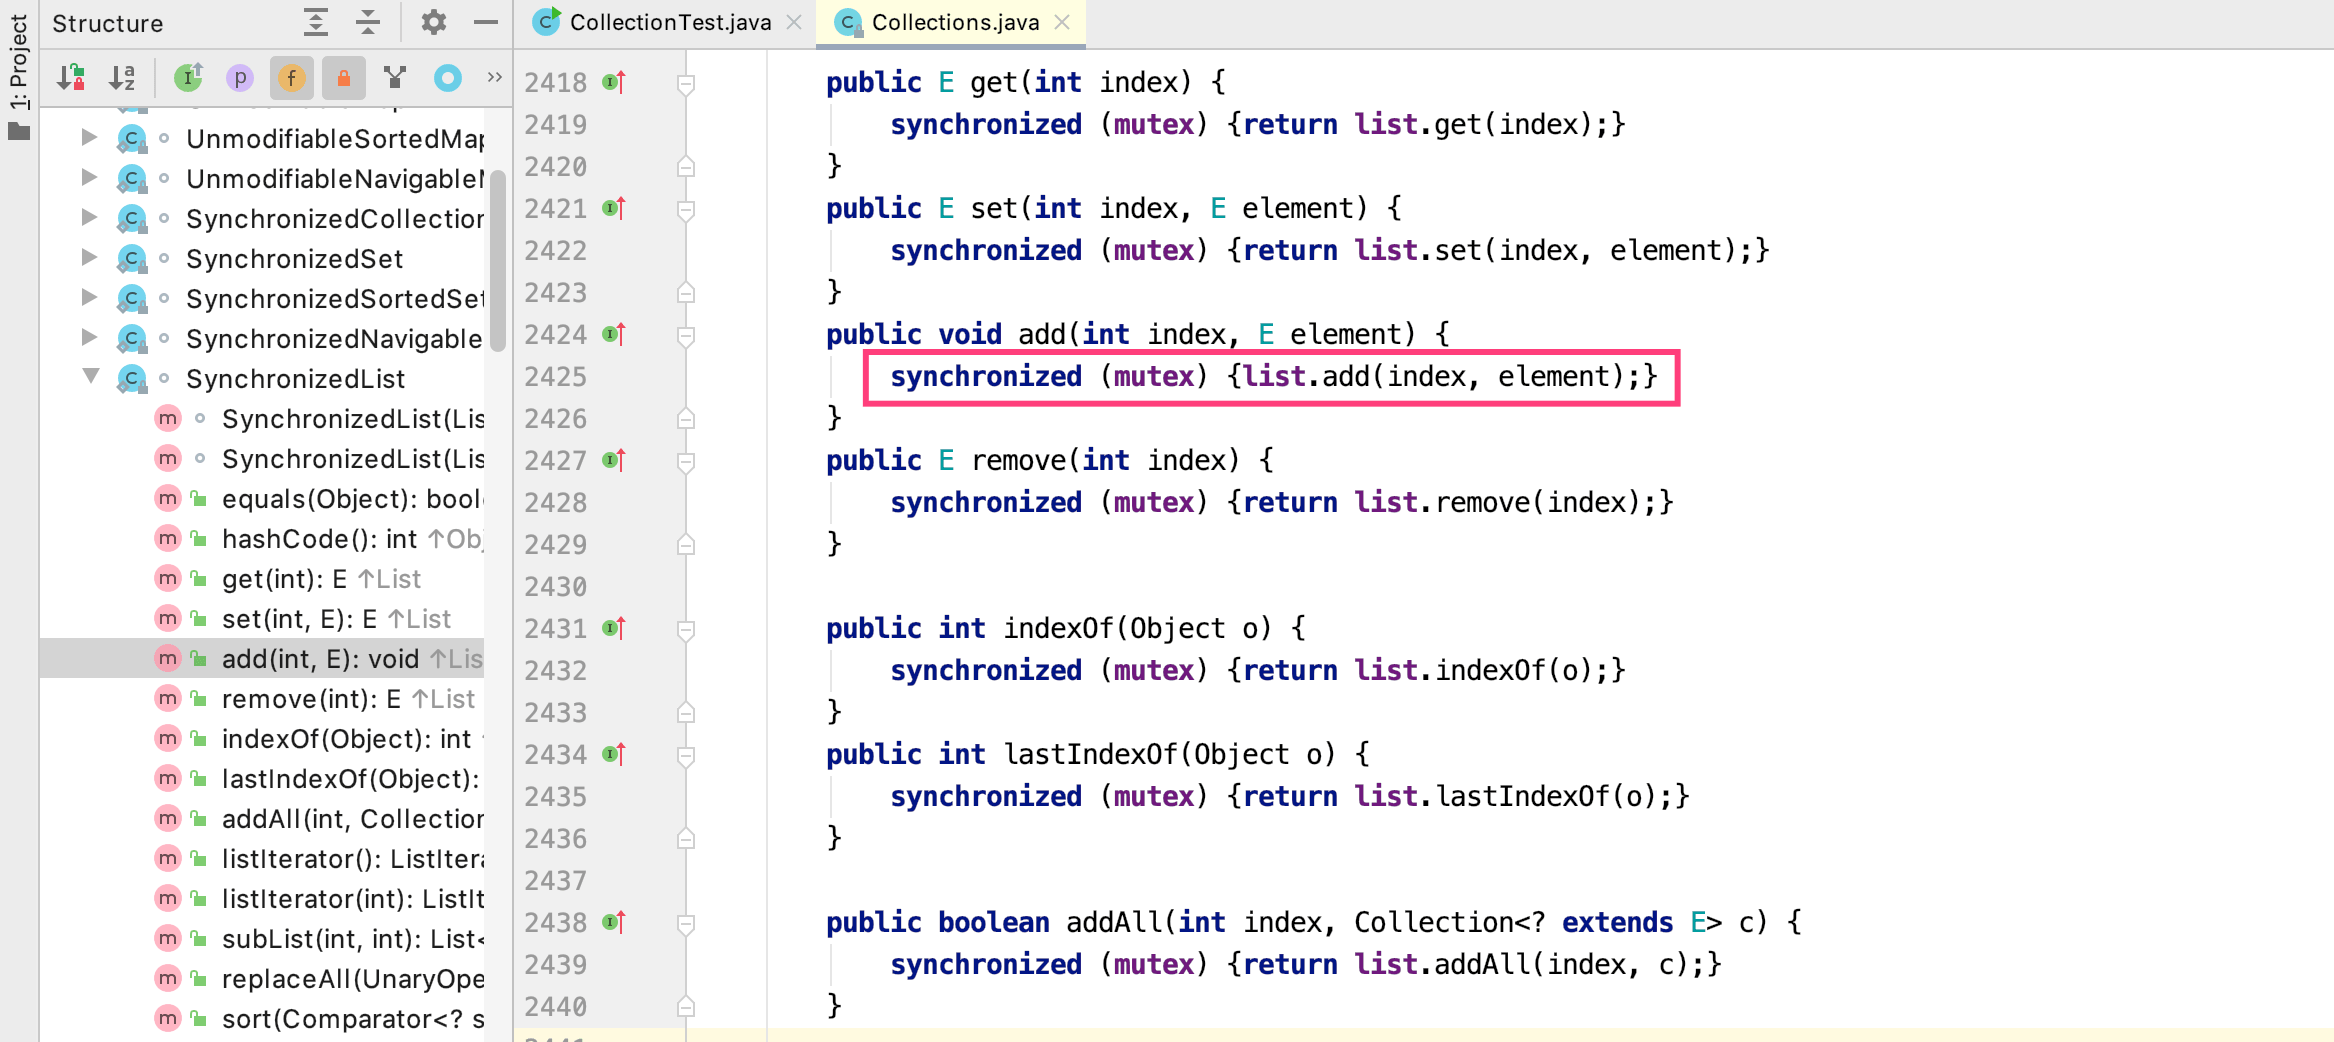Expand SynchronizedSortedSet node
The width and height of the screenshot is (2334, 1042).
click(90, 298)
